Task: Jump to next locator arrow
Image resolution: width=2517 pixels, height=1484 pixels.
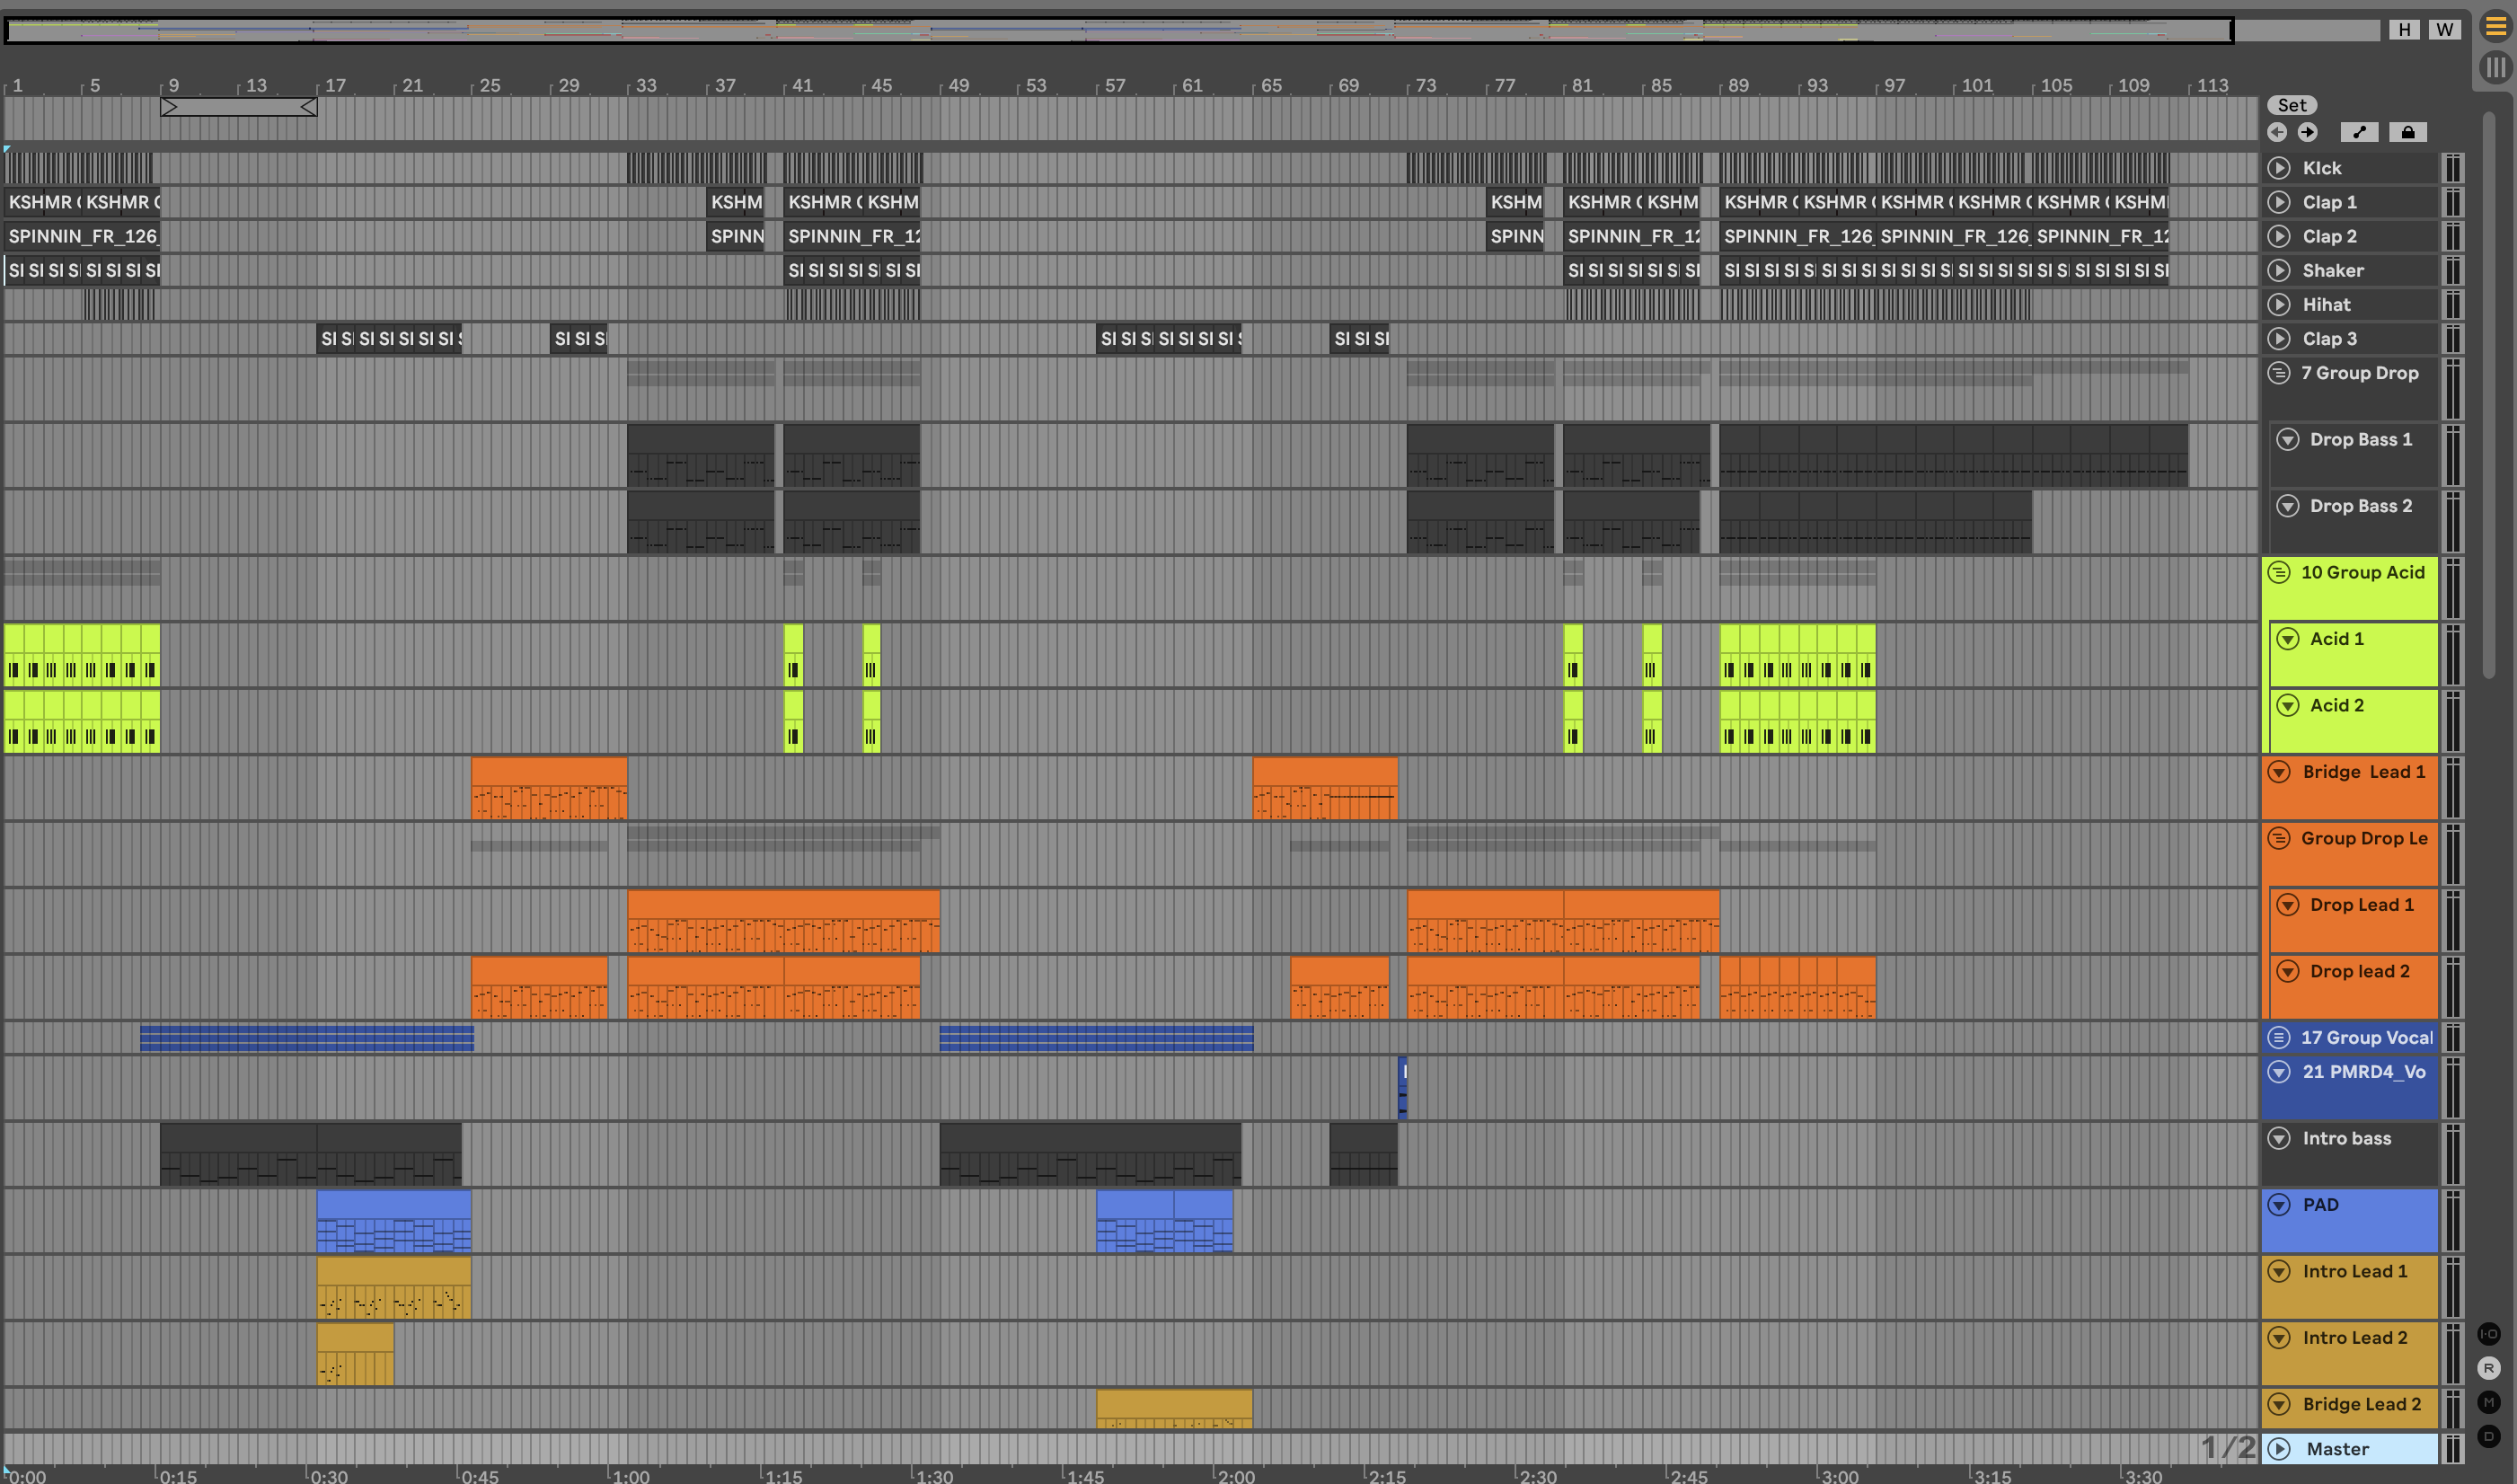Action: tap(2307, 132)
